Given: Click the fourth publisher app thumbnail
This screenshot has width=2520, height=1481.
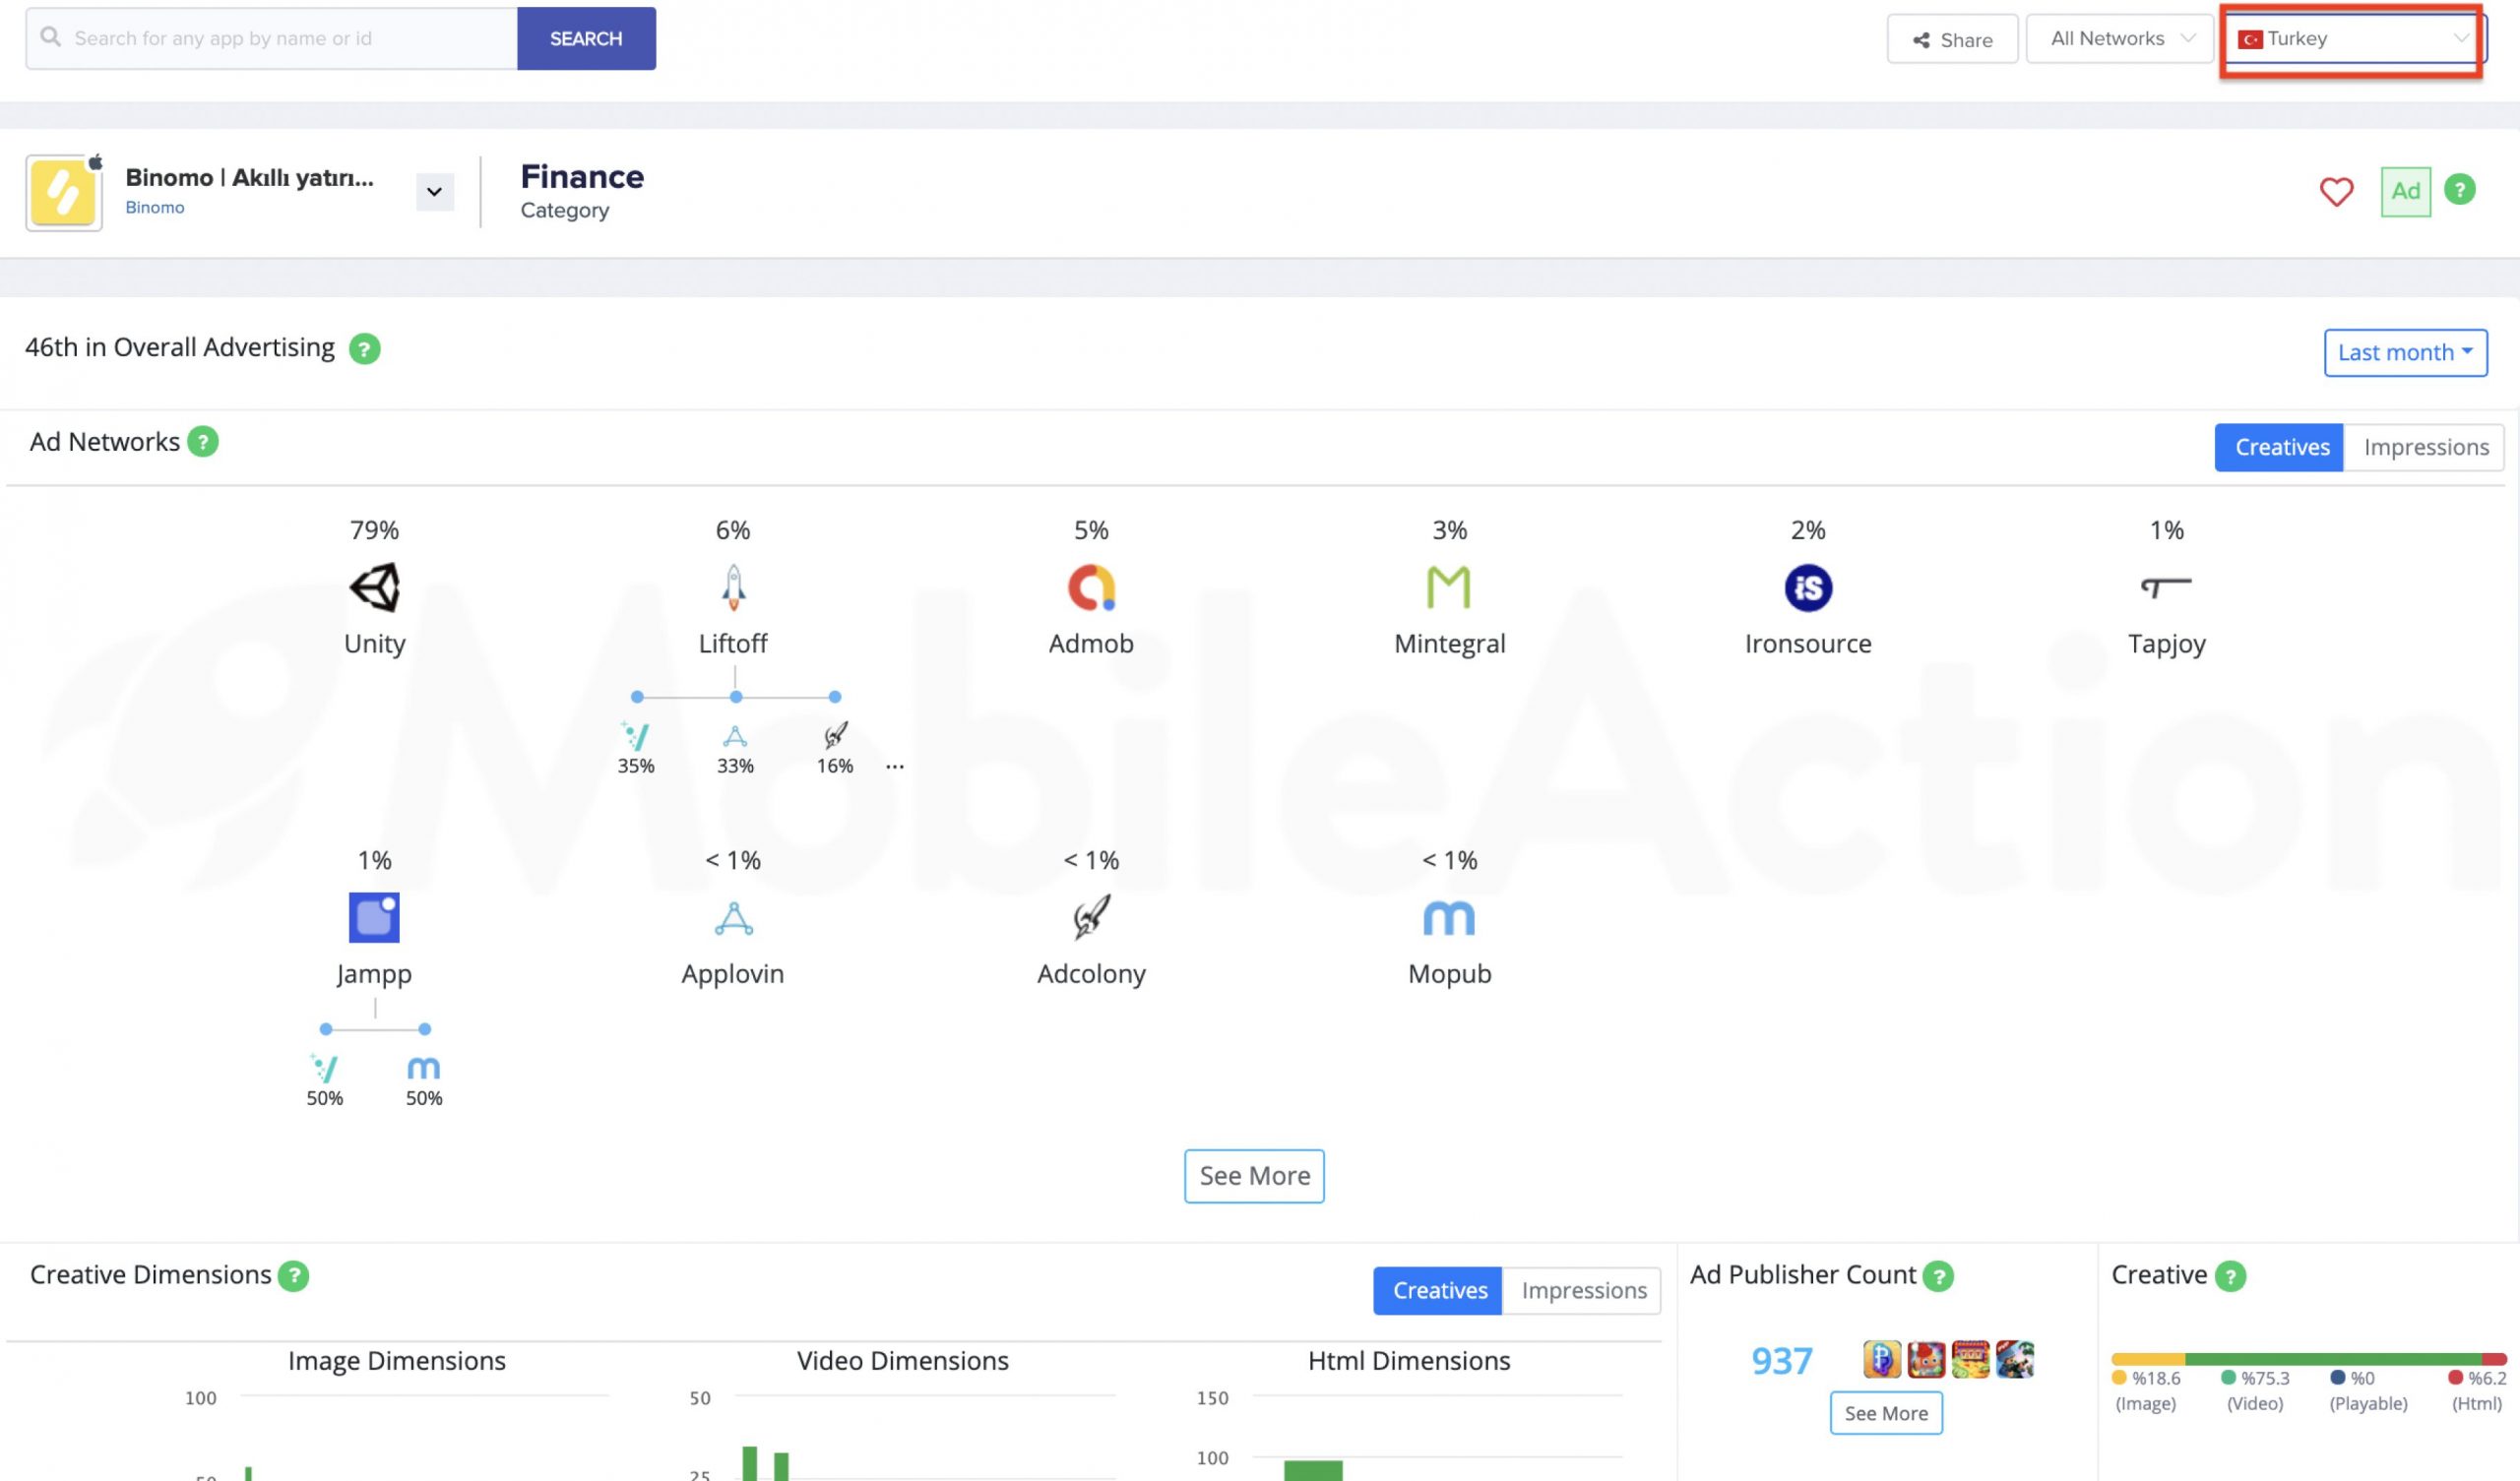Looking at the screenshot, I should click(x=2015, y=1359).
